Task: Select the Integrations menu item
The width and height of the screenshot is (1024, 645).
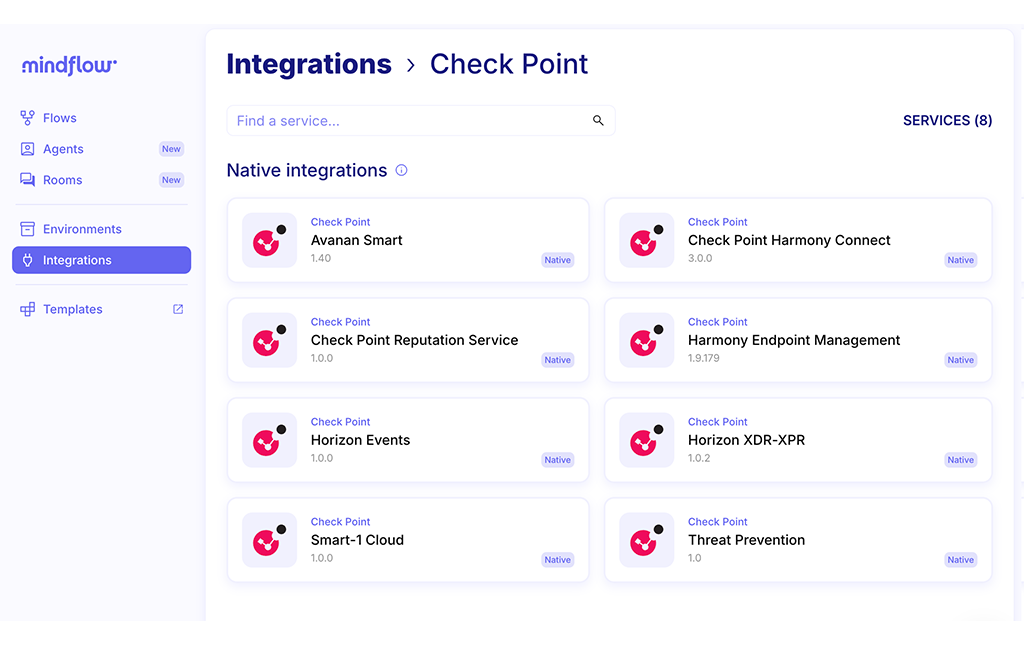Action: [x=101, y=260]
